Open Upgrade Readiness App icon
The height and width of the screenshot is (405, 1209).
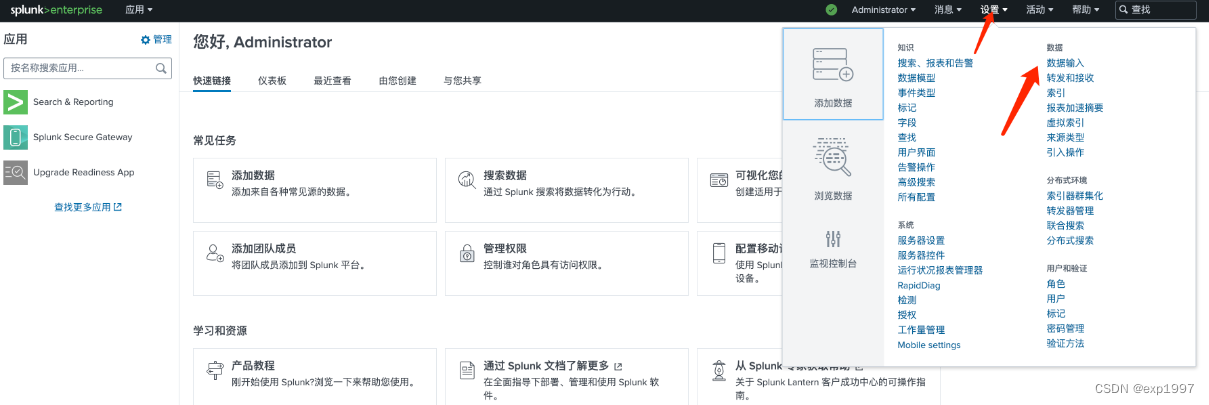[16, 172]
